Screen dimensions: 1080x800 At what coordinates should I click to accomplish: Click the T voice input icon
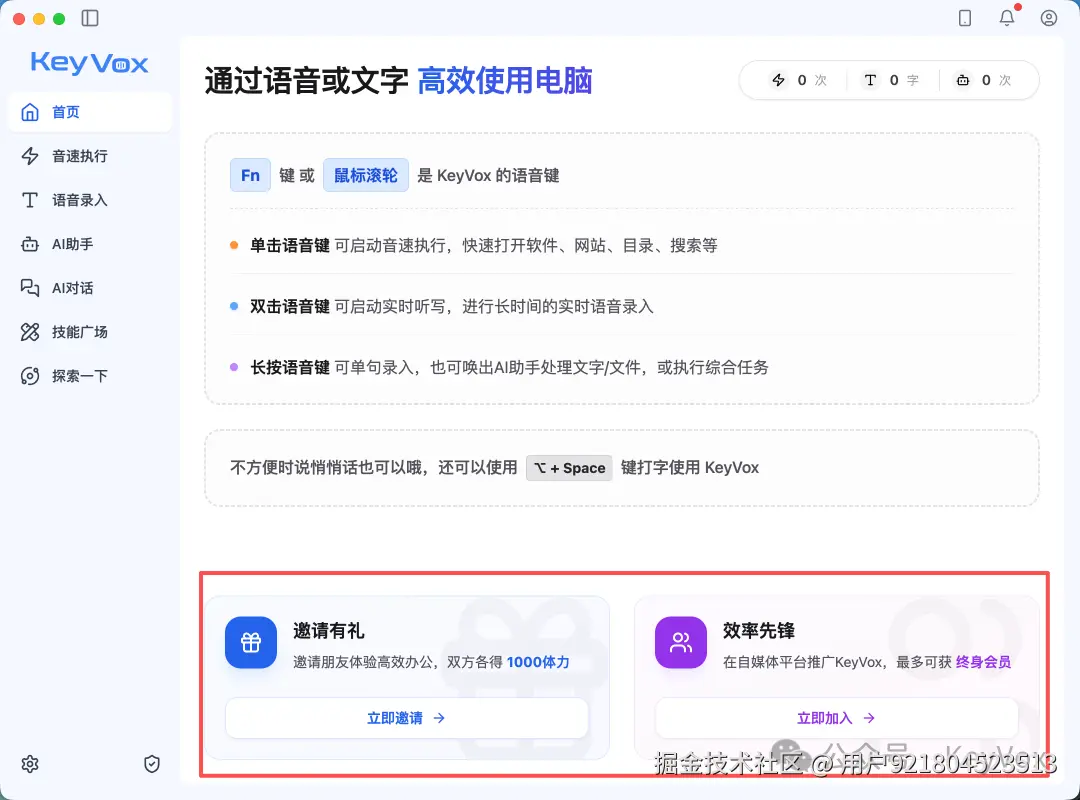30,200
